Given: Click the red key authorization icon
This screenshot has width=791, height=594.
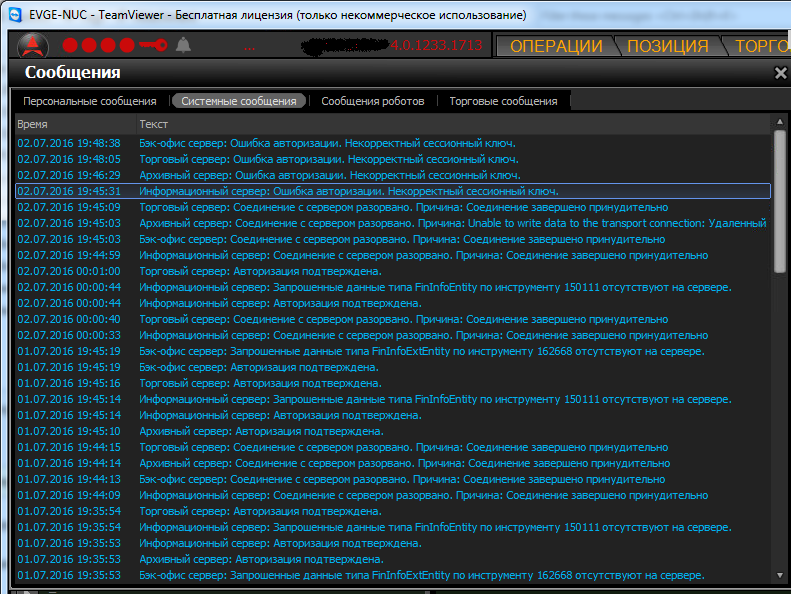Looking at the screenshot, I should click(x=153, y=46).
